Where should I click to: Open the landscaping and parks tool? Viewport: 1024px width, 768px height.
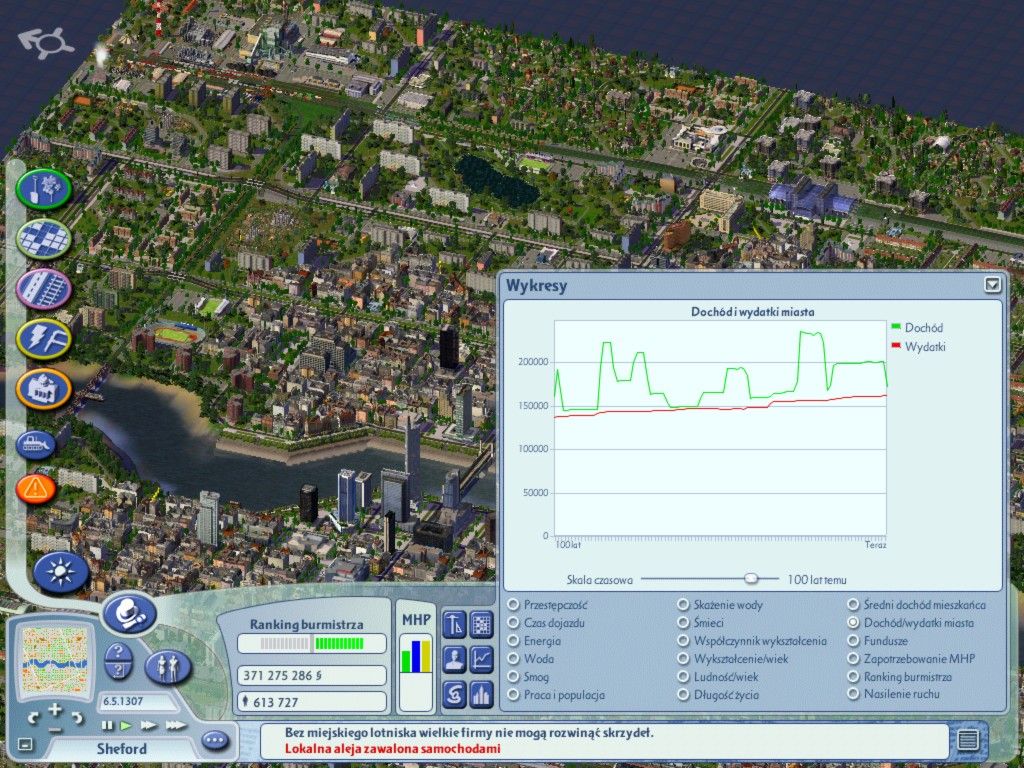[44, 189]
